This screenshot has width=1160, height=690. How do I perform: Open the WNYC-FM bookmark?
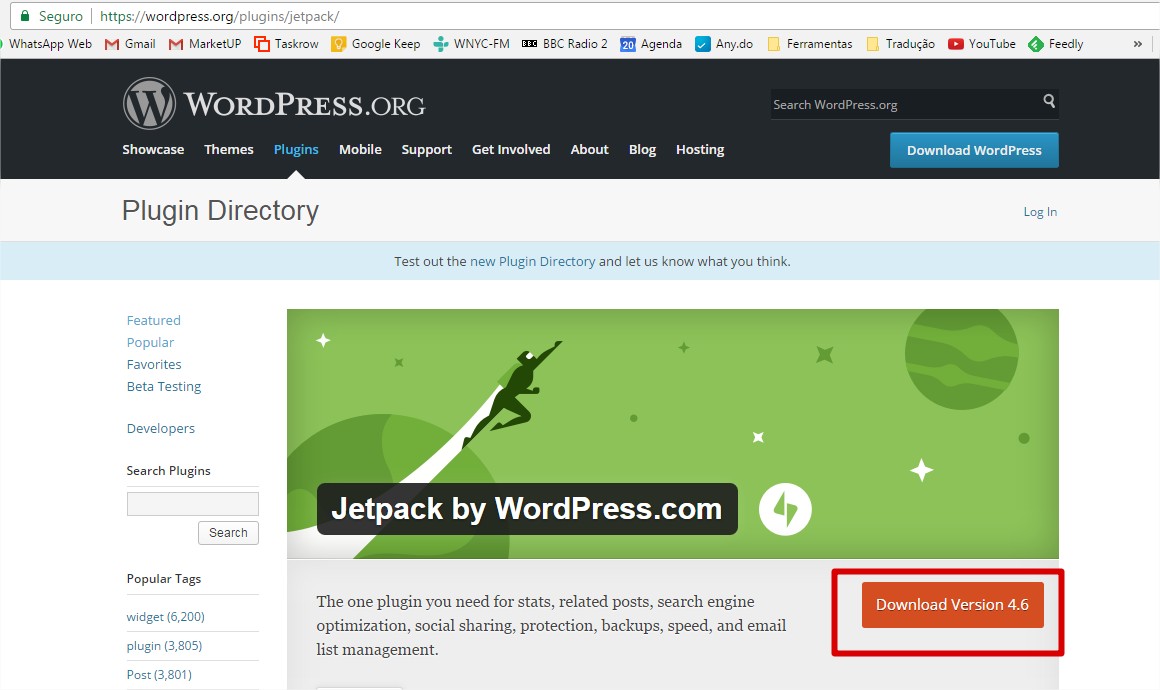(x=471, y=44)
